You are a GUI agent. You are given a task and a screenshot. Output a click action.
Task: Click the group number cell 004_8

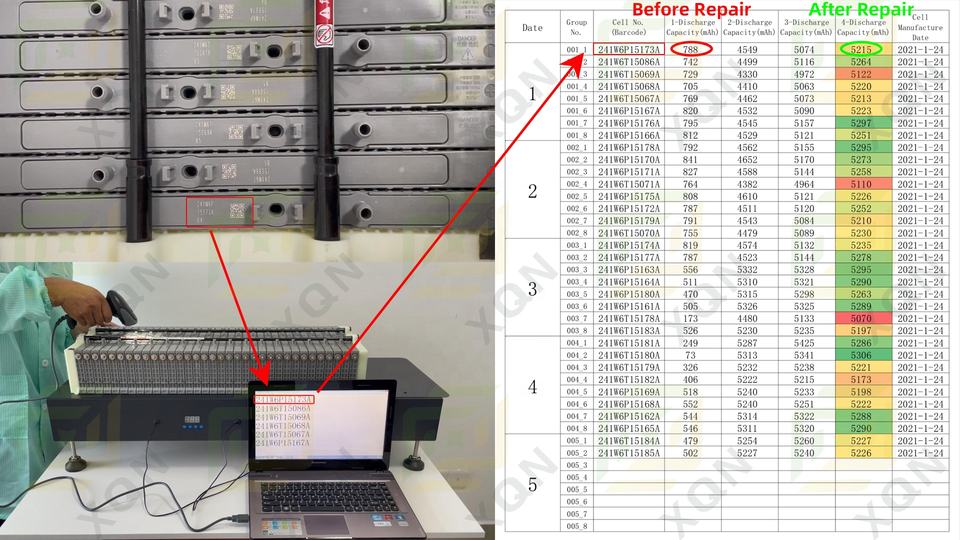576,429
